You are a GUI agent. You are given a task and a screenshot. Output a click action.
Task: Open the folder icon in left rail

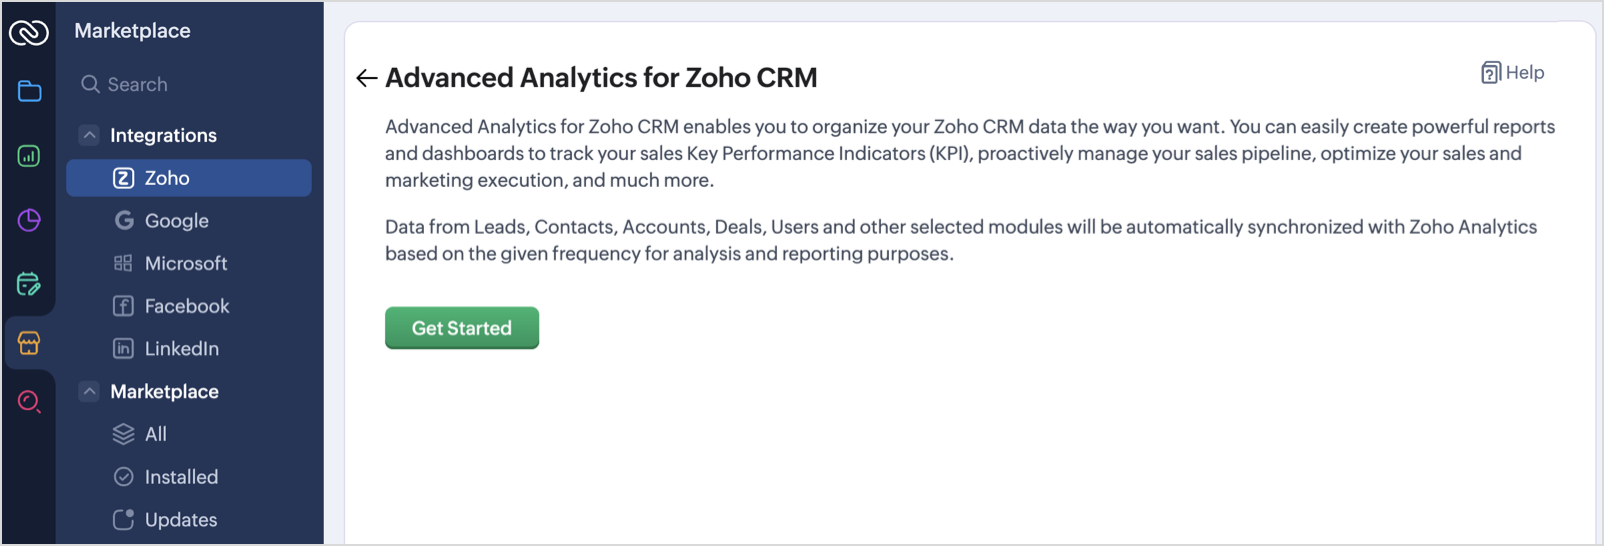click(x=29, y=92)
